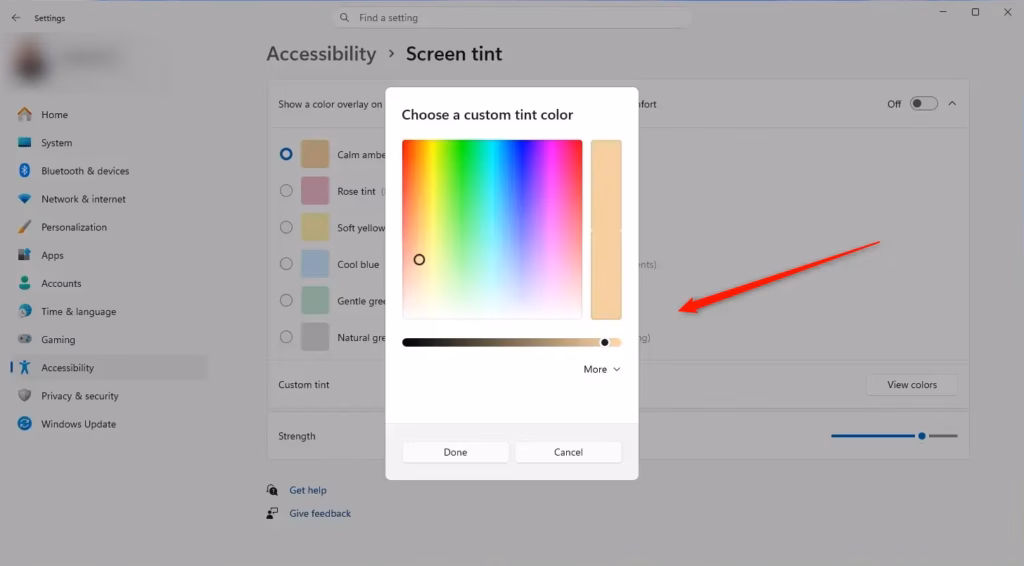Screen dimensions: 1024x566
Task: Click the Personalization brush icon
Action: [24, 227]
